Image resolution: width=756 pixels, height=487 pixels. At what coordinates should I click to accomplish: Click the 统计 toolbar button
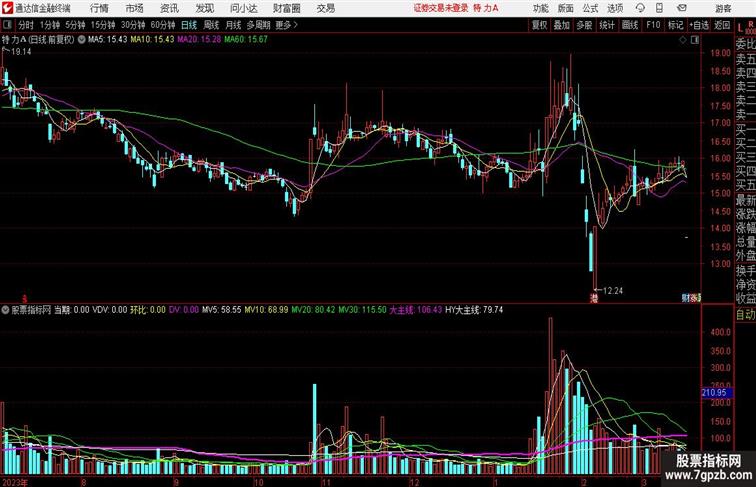(607, 25)
